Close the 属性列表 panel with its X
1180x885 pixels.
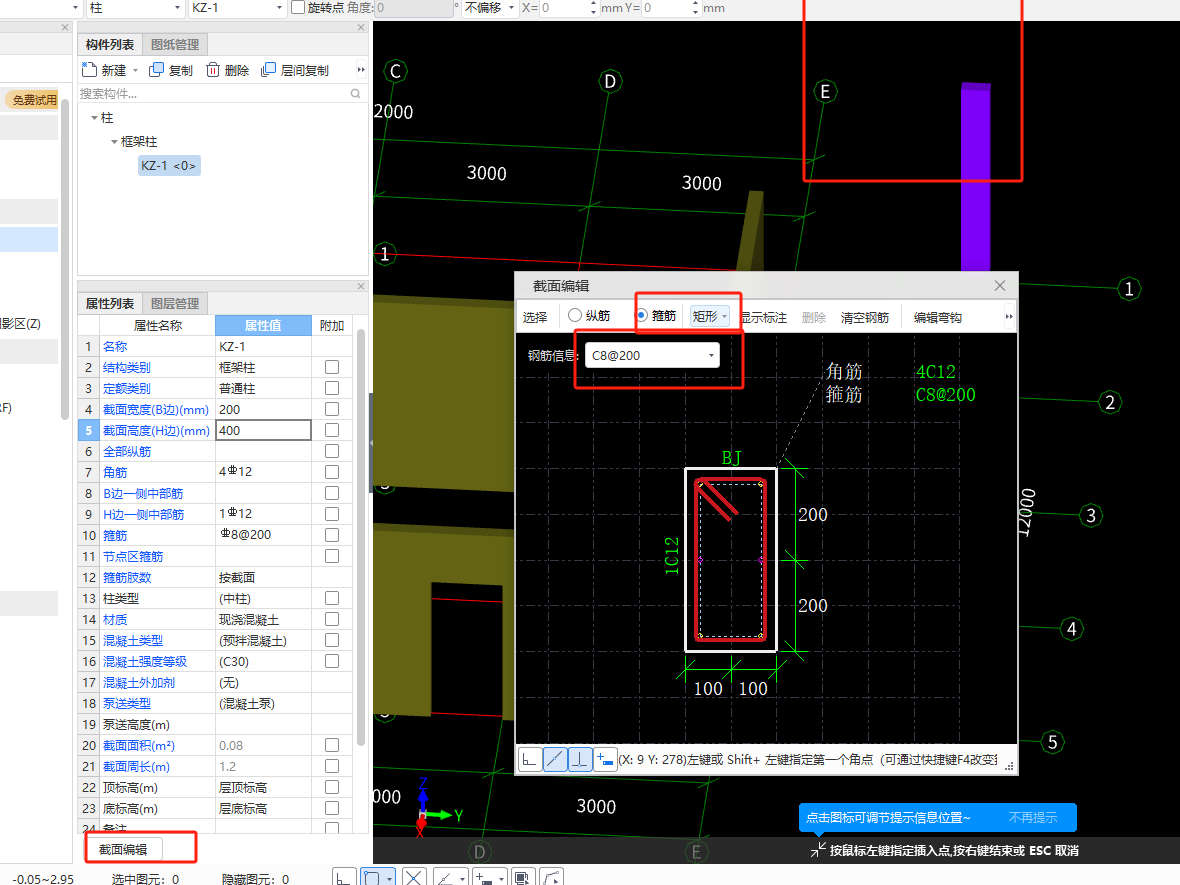pyautogui.click(x=361, y=287)
